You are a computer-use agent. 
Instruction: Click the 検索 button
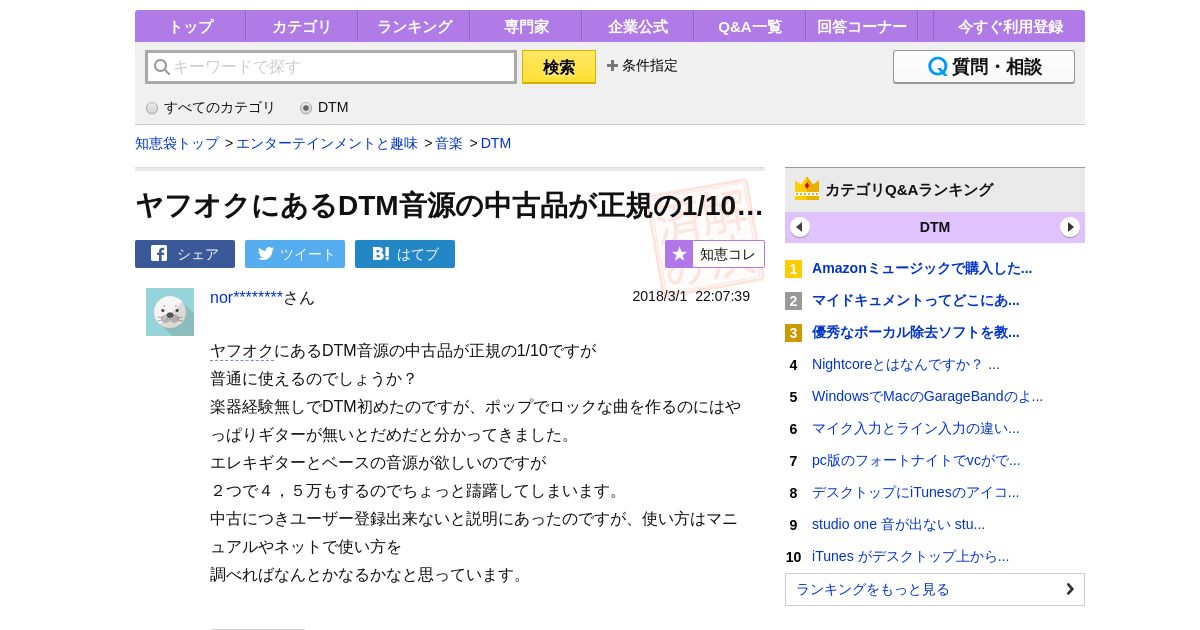(559, 67)
